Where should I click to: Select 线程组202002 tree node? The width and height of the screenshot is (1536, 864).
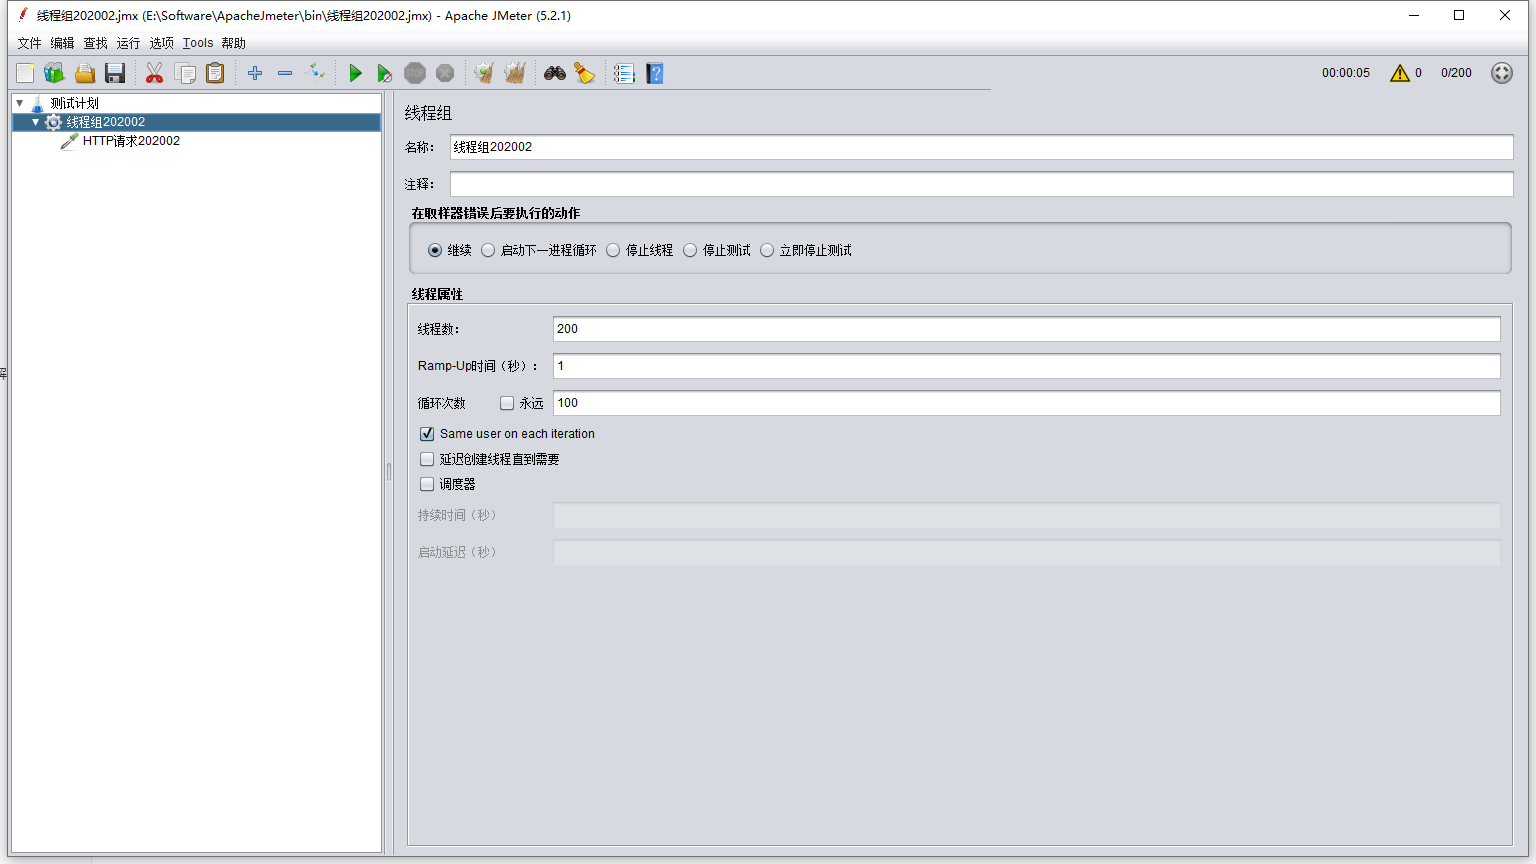coord(105,122)
